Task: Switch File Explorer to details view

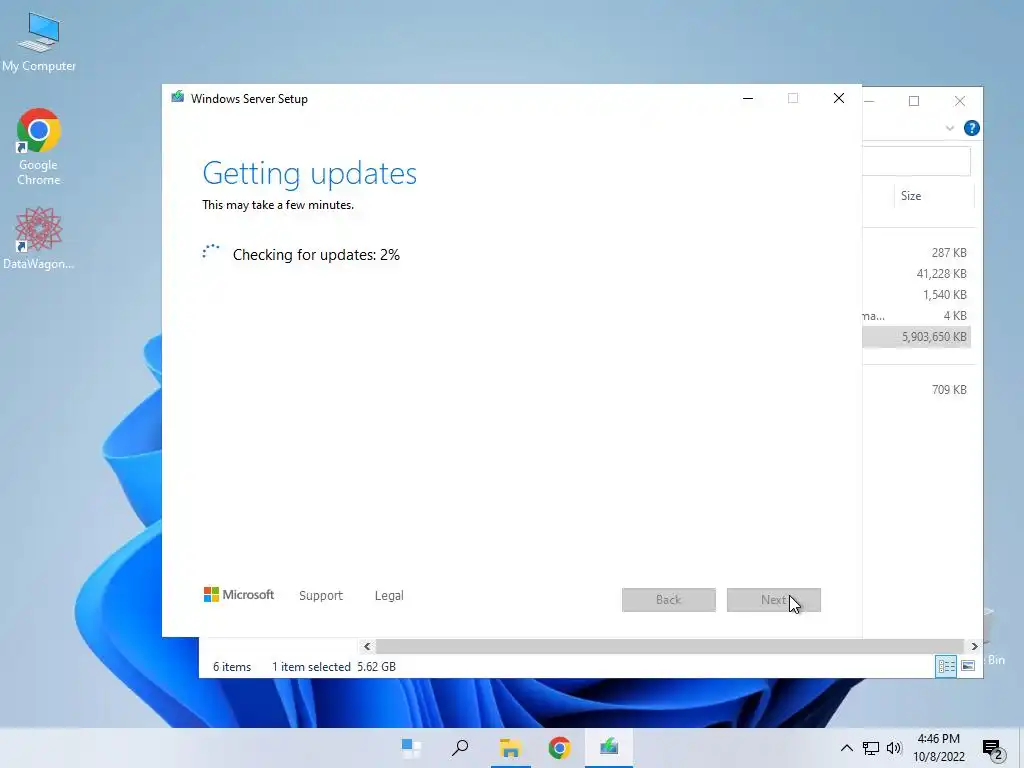Action: coord(946,666)
